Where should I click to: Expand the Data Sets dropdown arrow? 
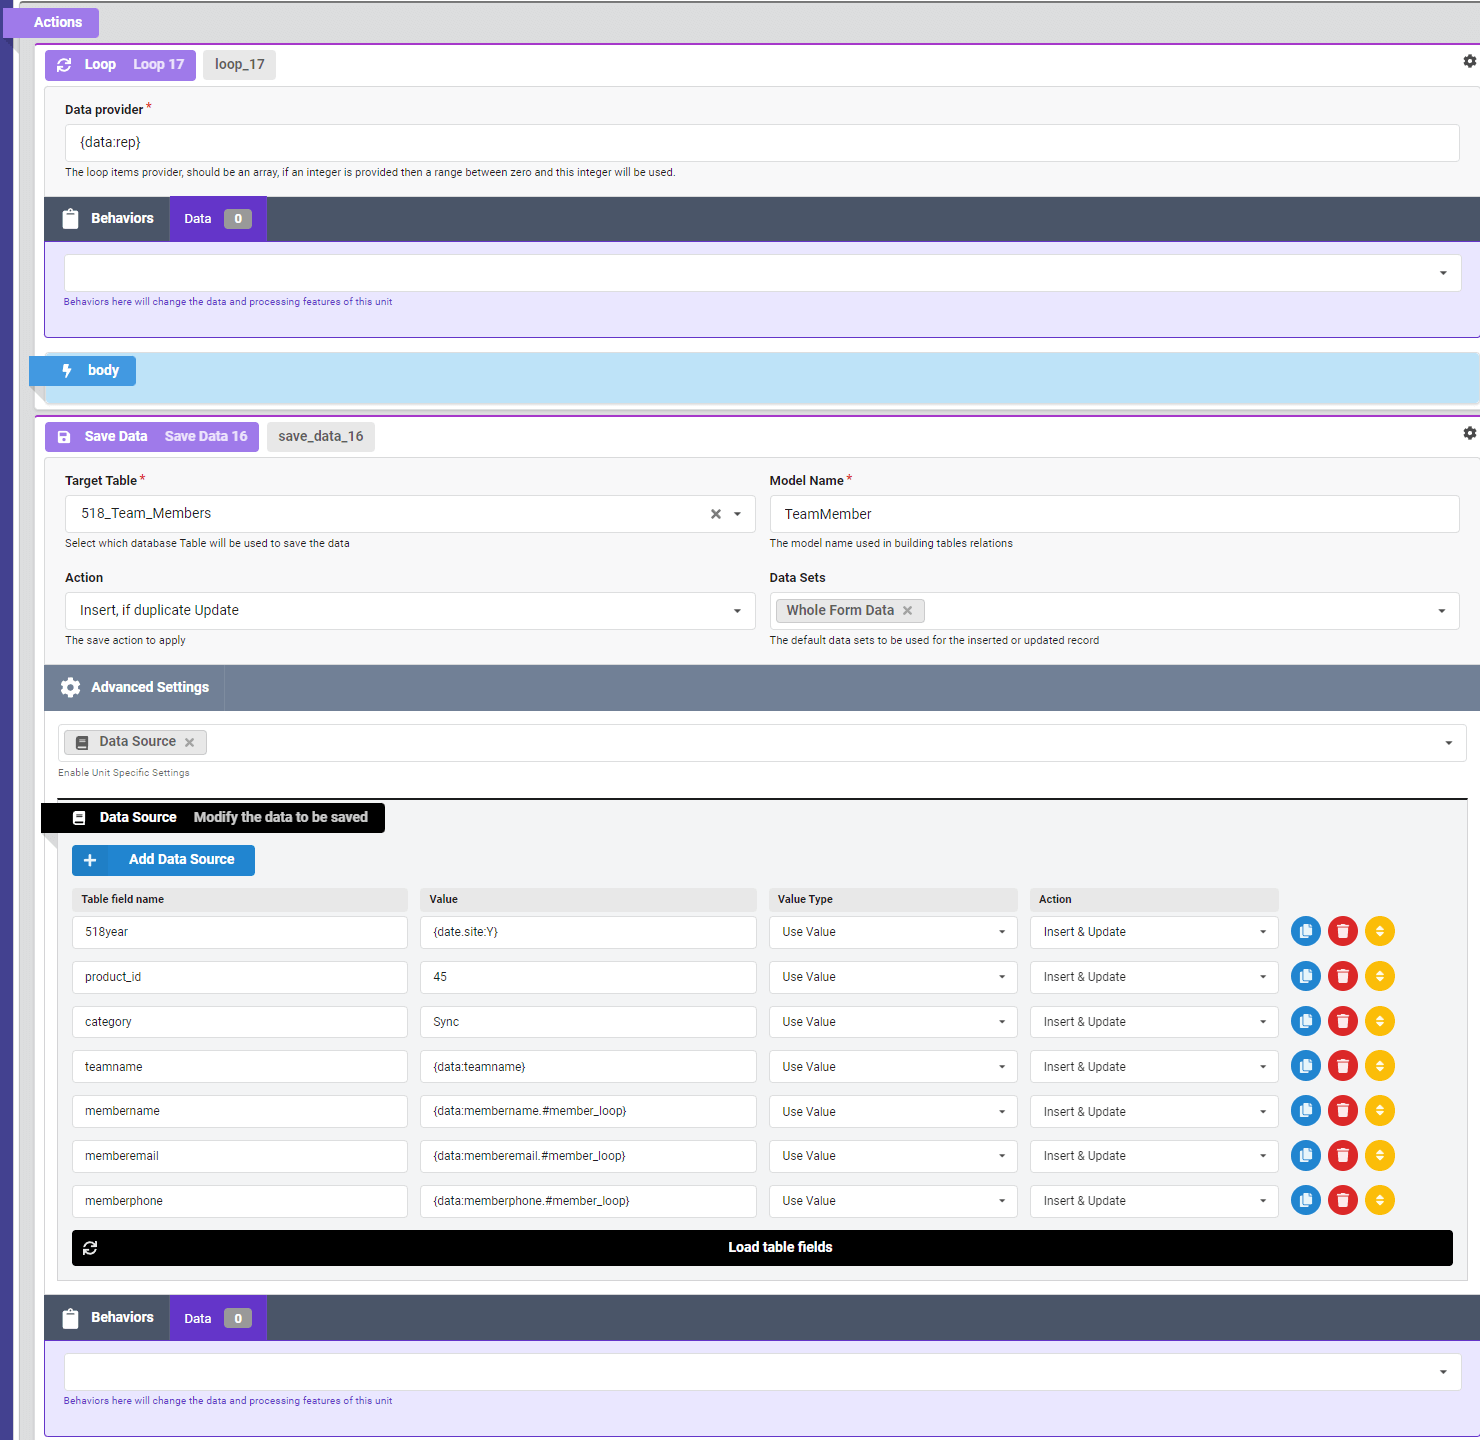pyautogui.click(x=1442, y=611)
